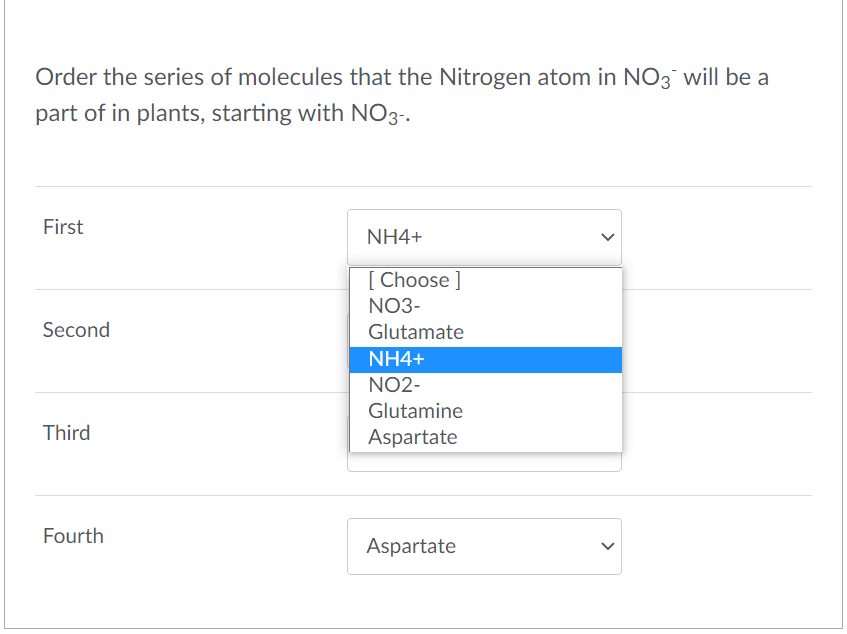Choose Glutamate in the dropdown options

point(415,332)
